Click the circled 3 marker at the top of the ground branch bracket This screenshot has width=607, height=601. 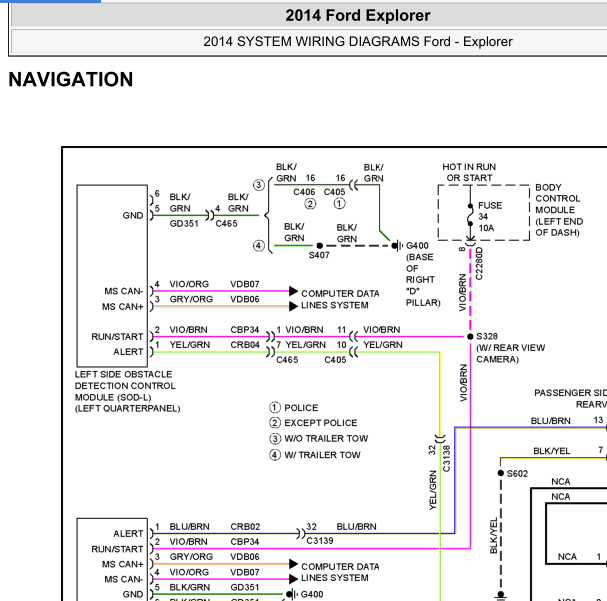pos(259,185)
